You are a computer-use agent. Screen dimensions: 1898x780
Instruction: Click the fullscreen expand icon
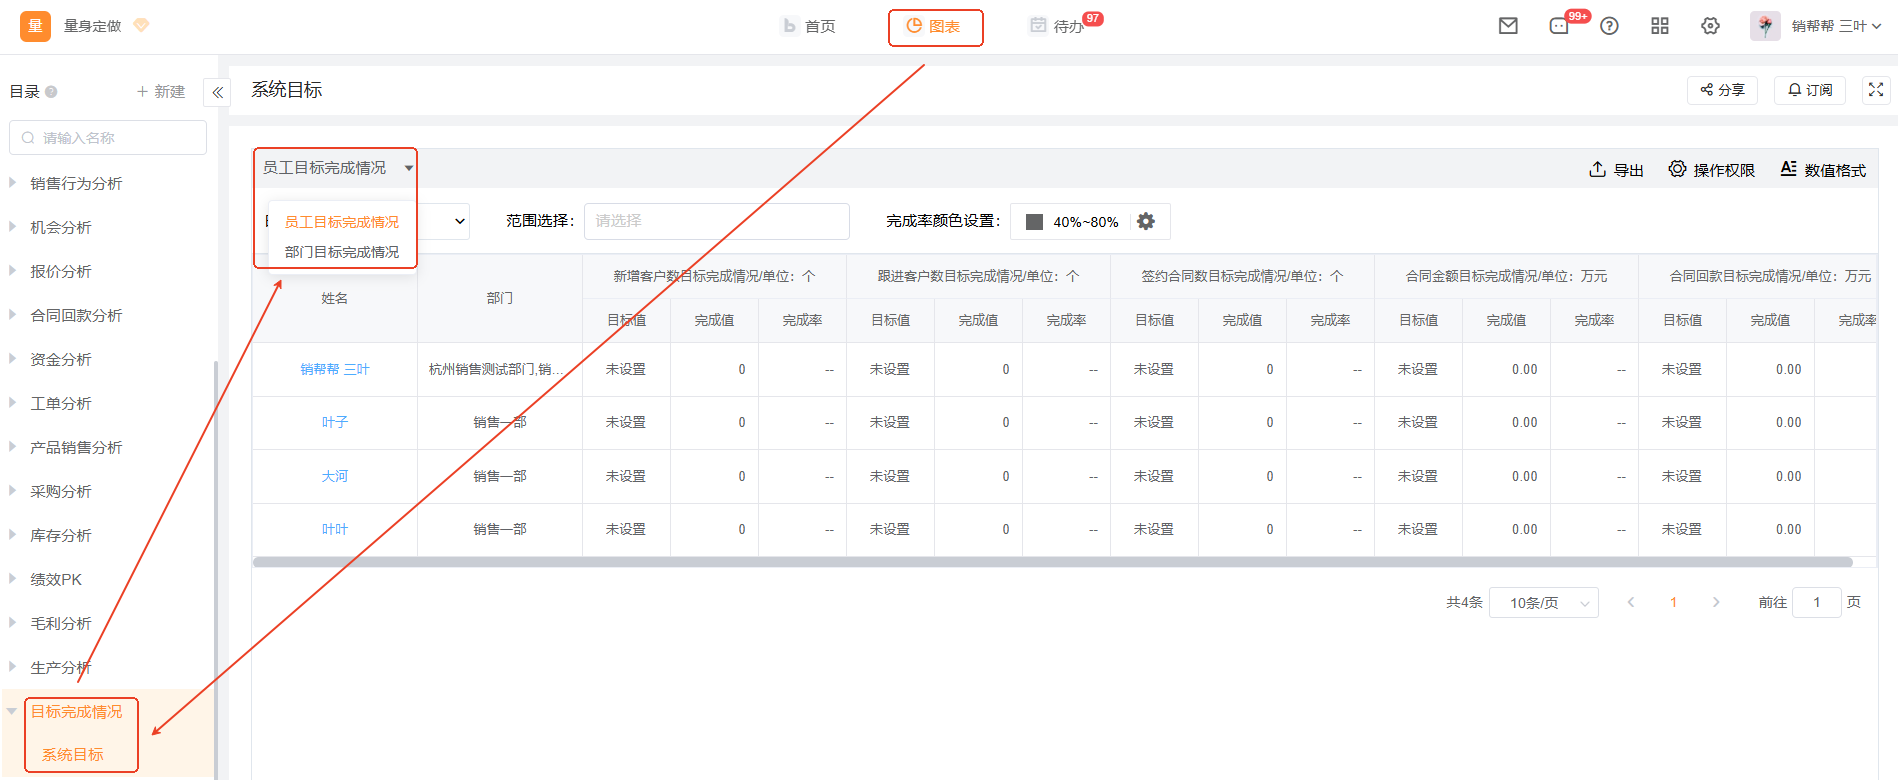click(x=1876, y=90)
